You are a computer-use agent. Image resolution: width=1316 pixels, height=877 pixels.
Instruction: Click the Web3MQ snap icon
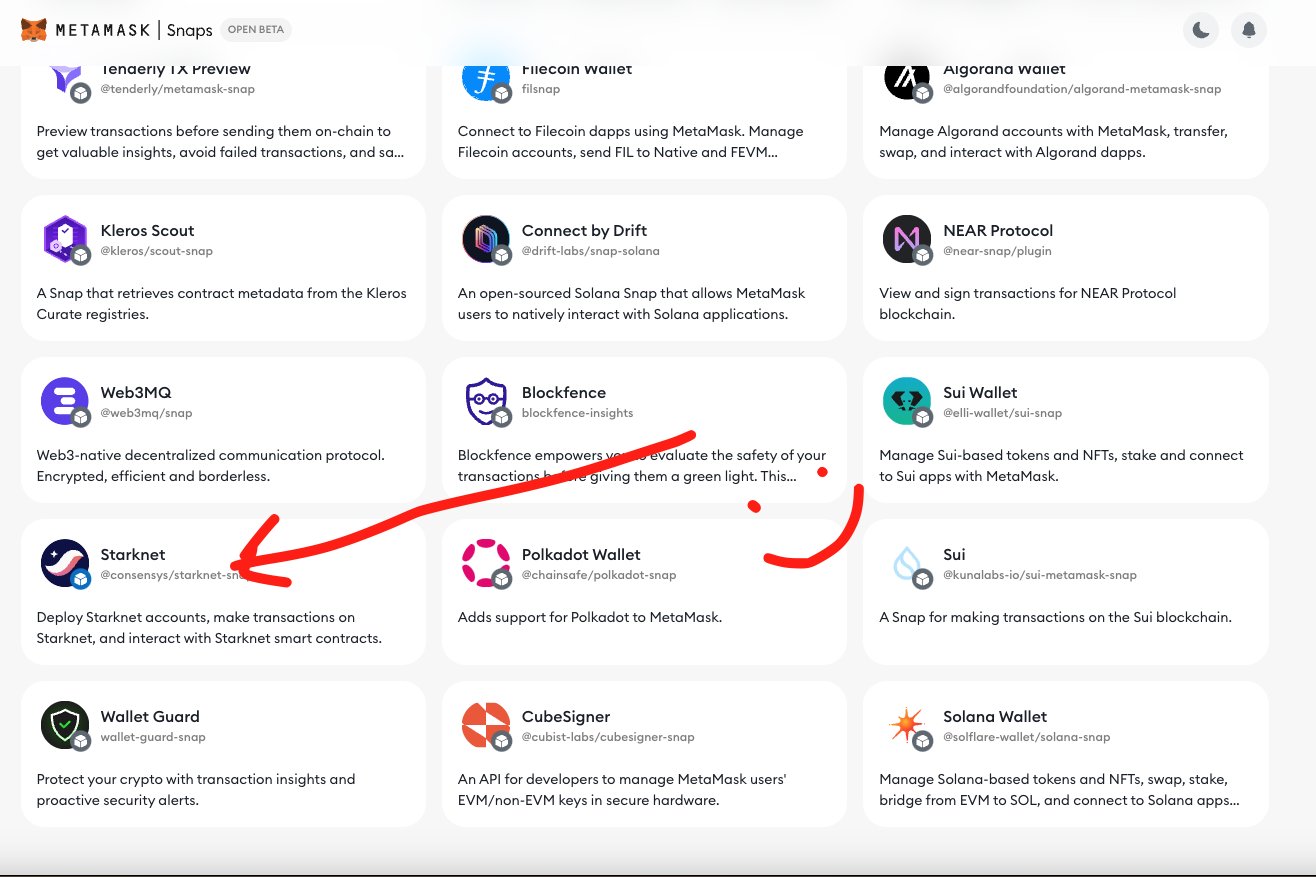coord(64,401)
